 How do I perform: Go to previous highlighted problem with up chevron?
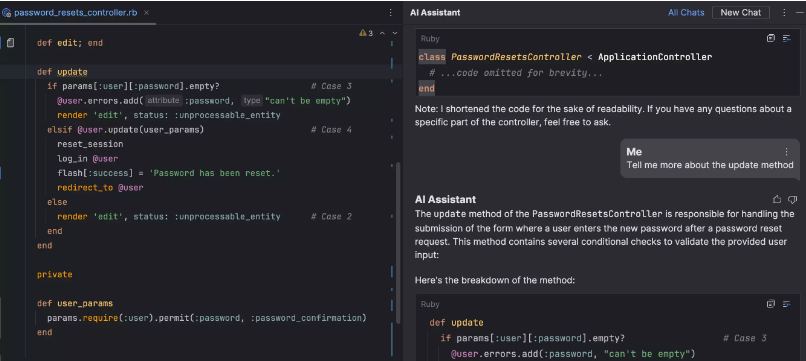point(382,33)
